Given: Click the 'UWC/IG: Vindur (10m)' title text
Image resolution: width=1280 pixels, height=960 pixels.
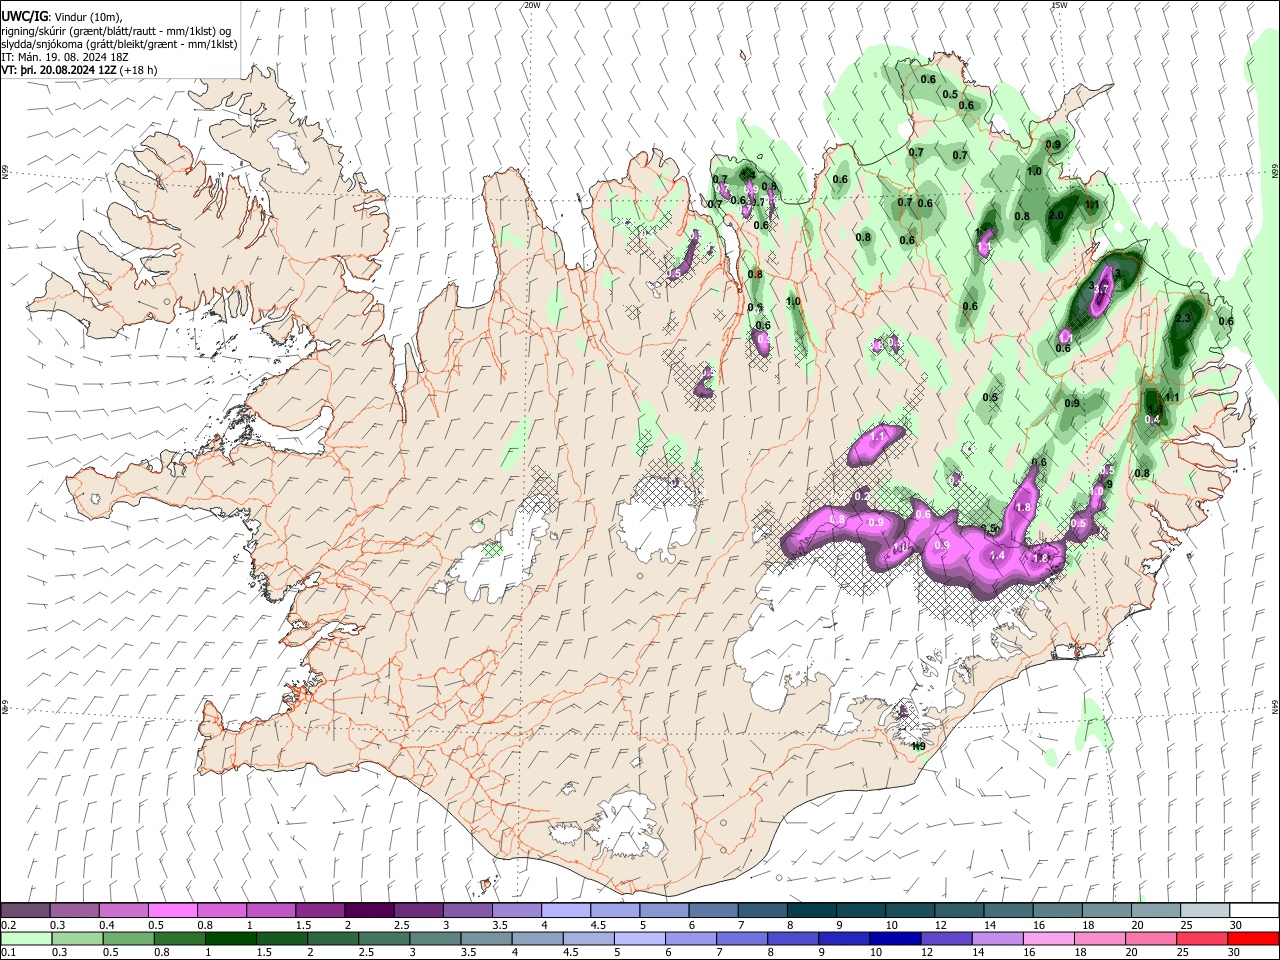Looking at the screenshot, I should click(x=62, y=17).
